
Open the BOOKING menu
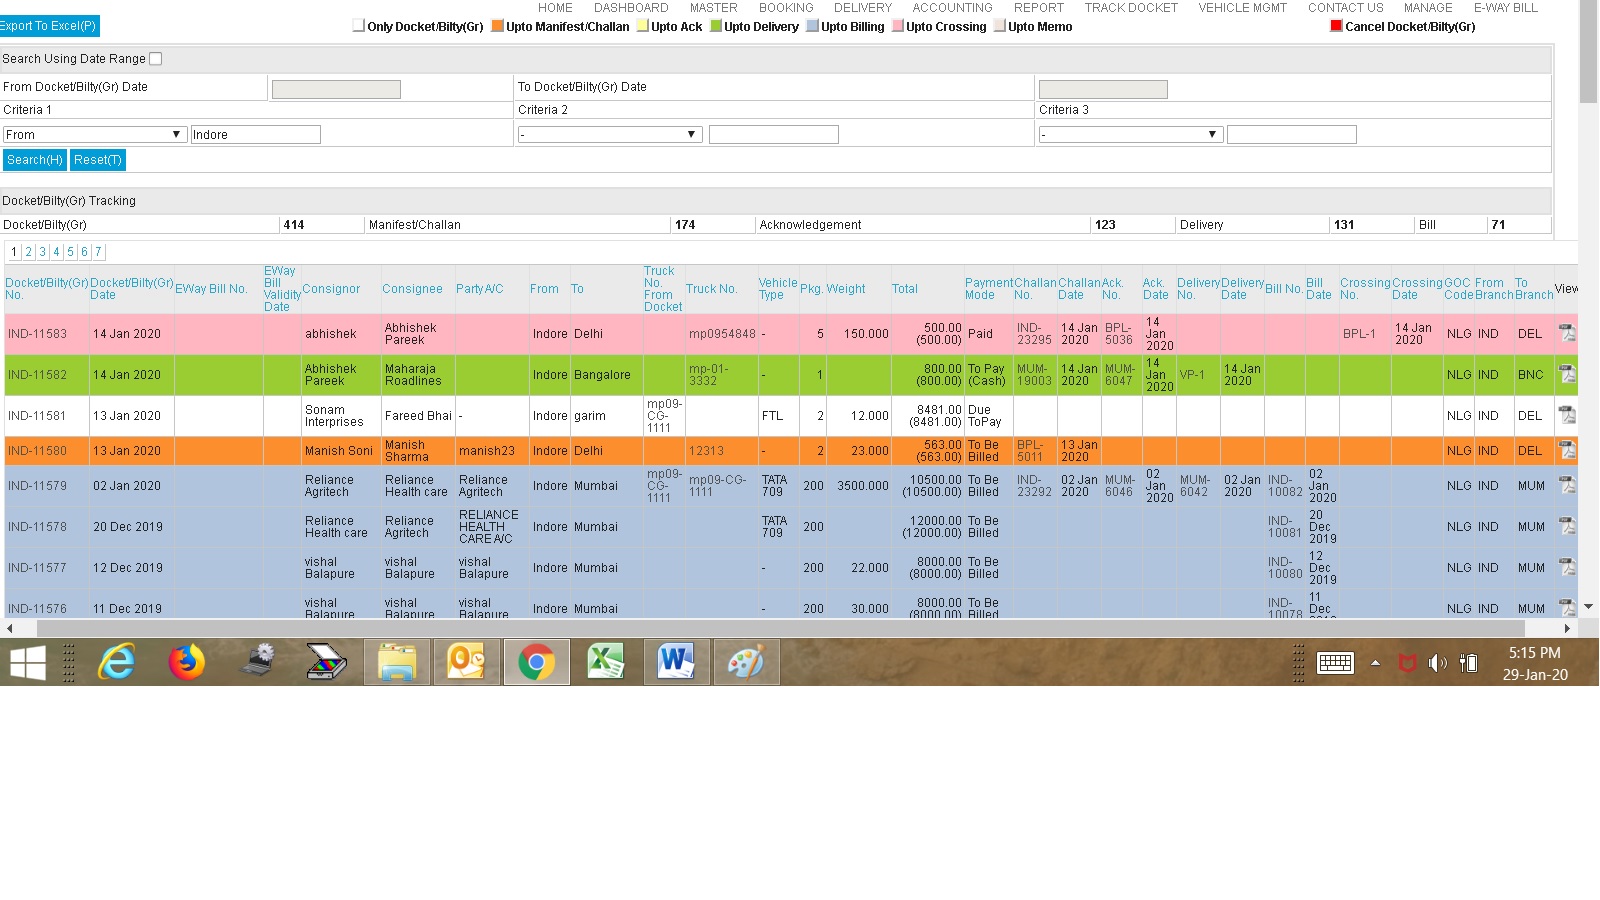point(786,8)
